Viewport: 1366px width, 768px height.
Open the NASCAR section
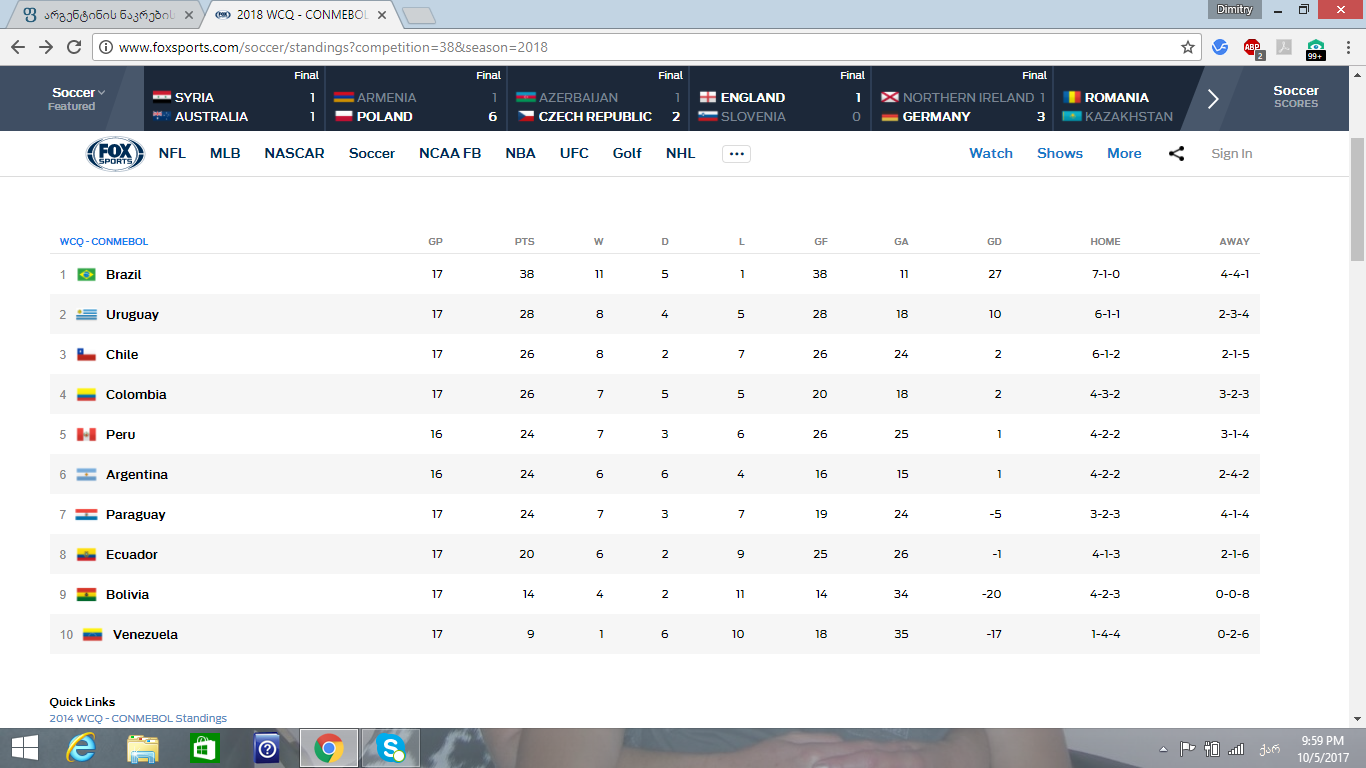[x=294, y=153]
